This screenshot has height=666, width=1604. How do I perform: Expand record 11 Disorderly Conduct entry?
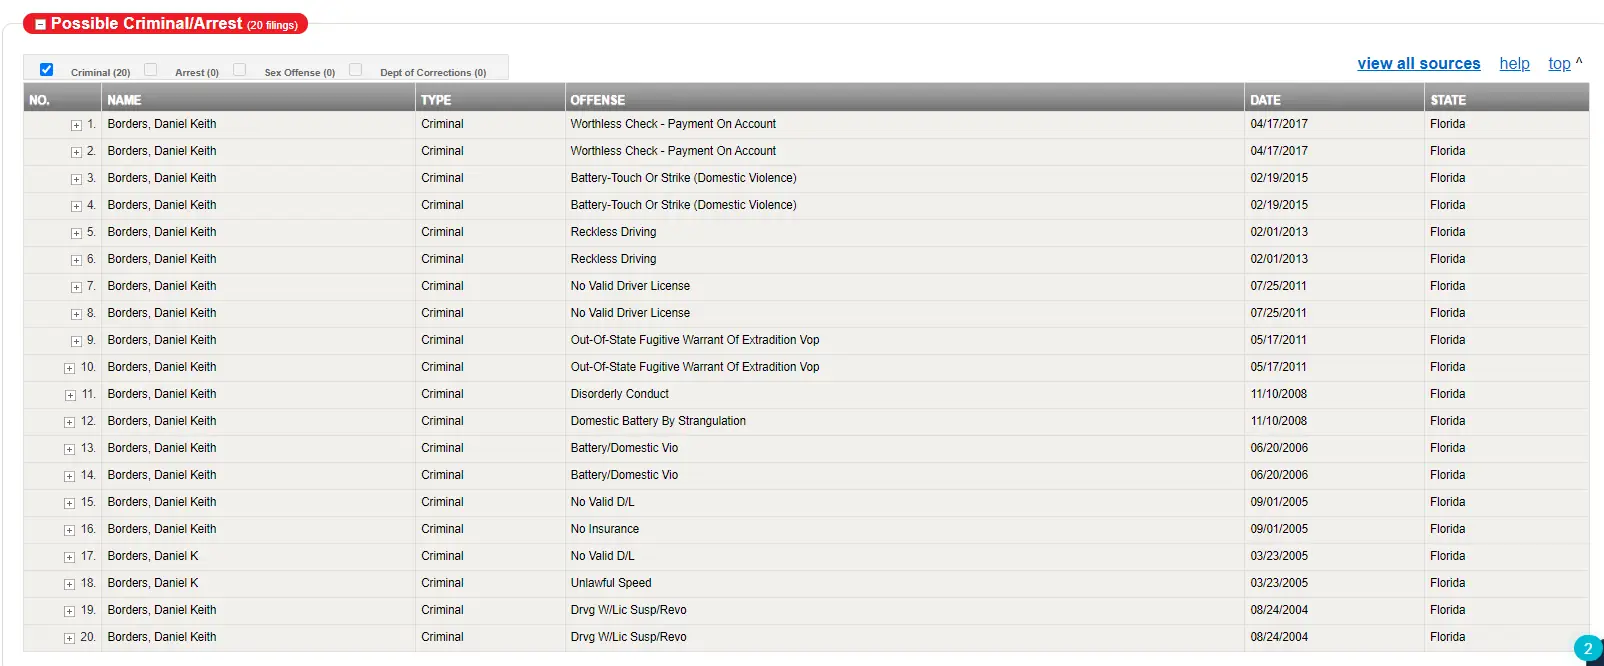click(x=70, y=395)
